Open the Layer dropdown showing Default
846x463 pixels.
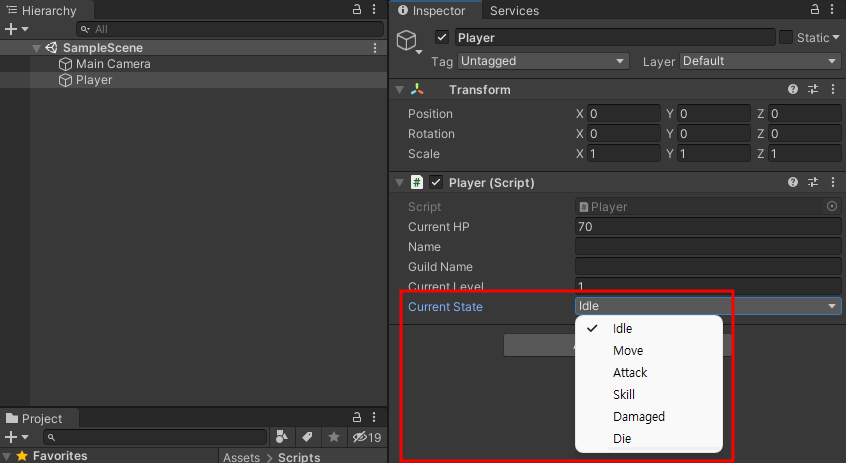click(x=760, y=61)
